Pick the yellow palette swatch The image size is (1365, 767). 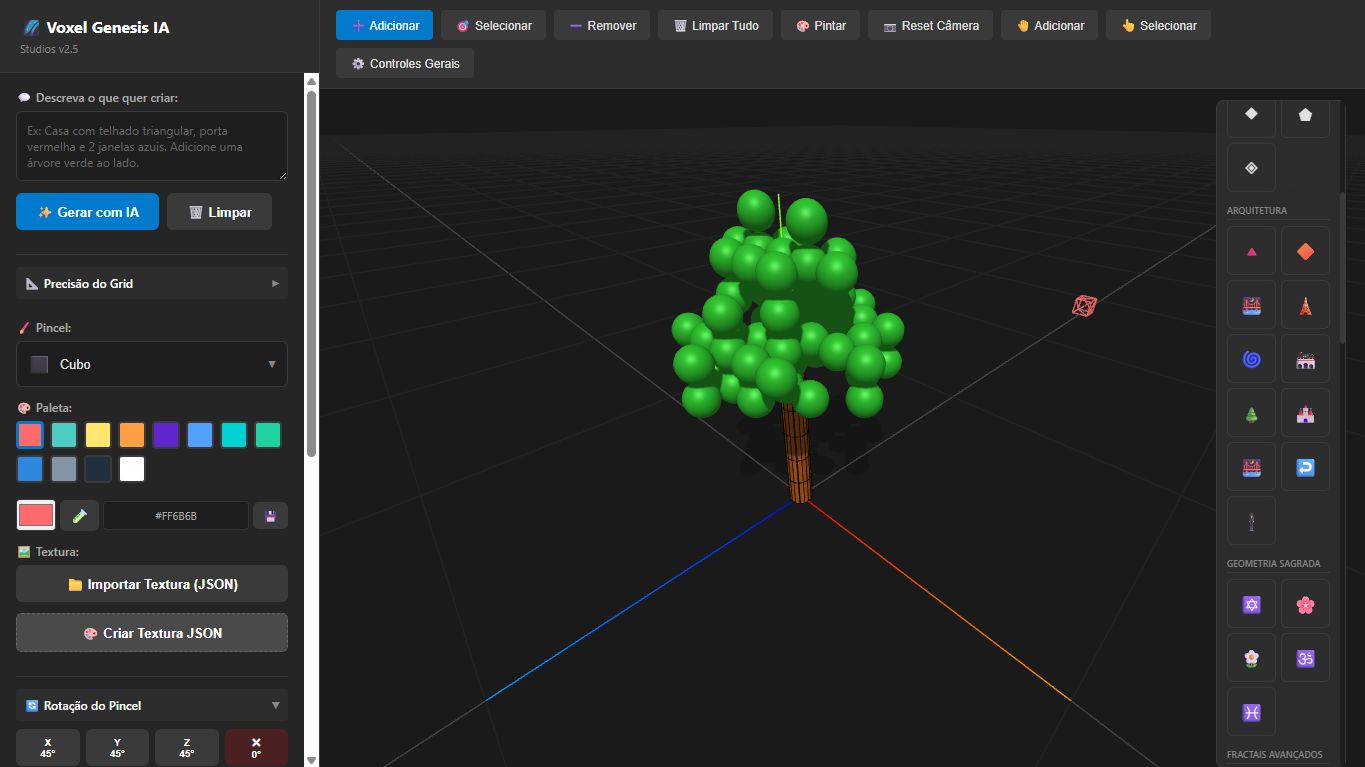(98, 435)
